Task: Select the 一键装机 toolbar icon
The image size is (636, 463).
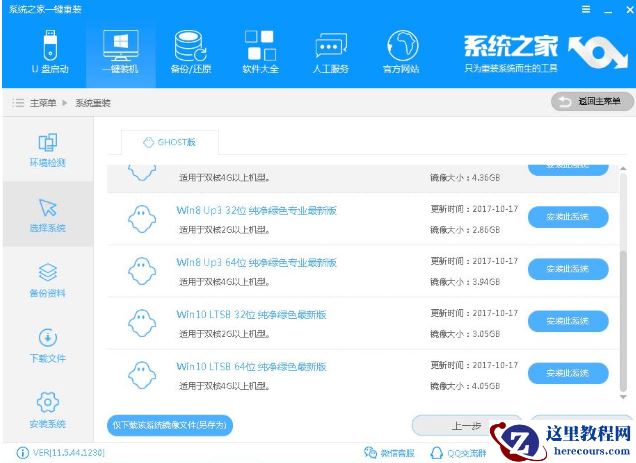Action: click(x=120, y=52)
